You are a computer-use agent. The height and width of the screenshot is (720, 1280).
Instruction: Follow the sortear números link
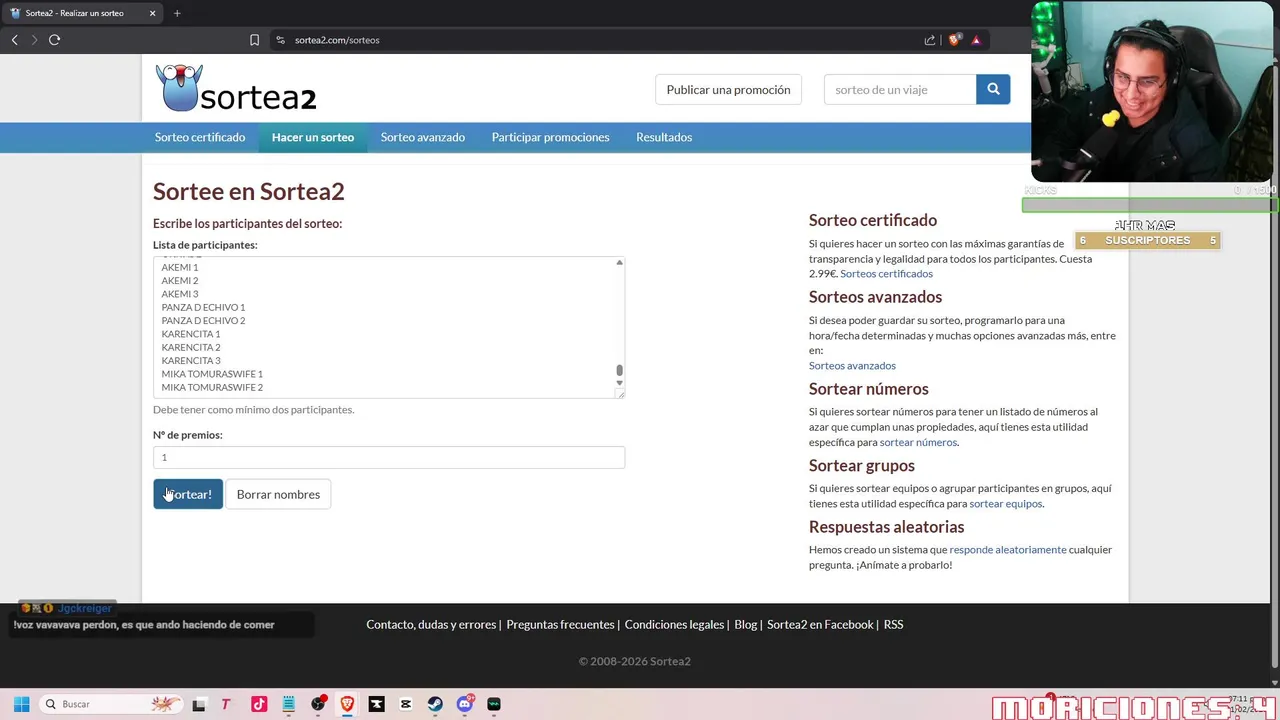[918, 442]
